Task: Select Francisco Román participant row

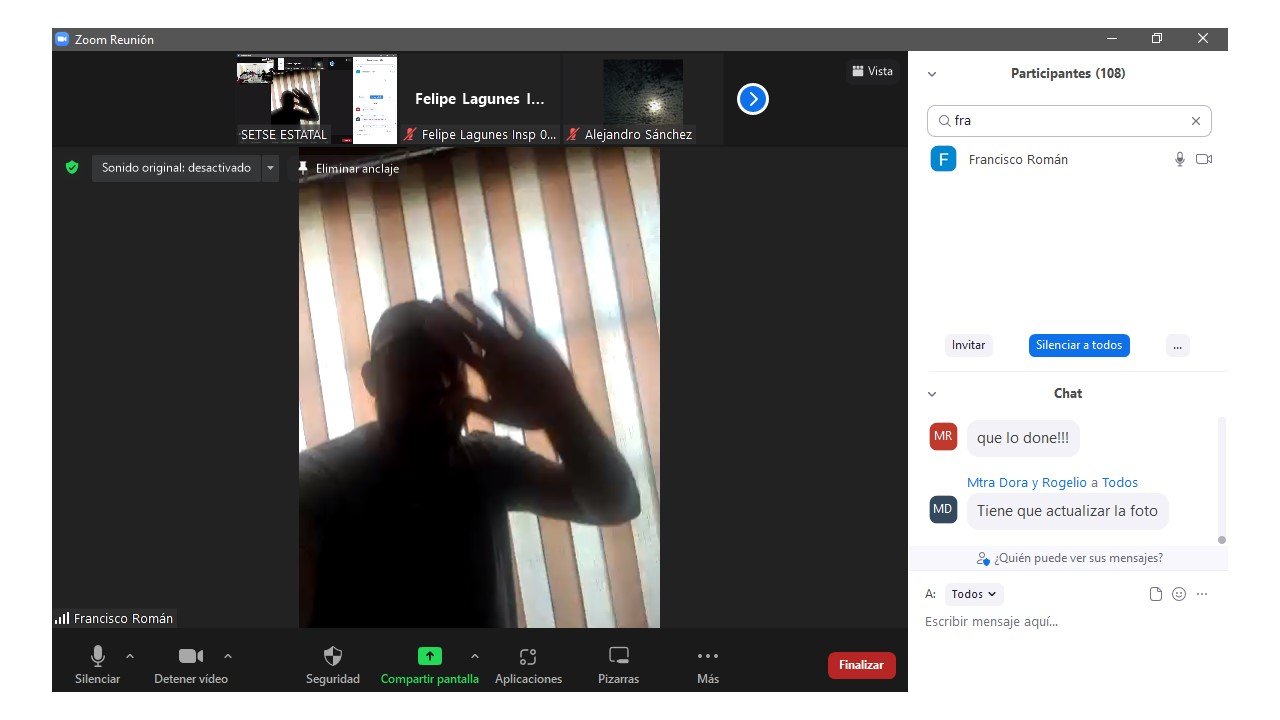Action: coord(1068,159)
